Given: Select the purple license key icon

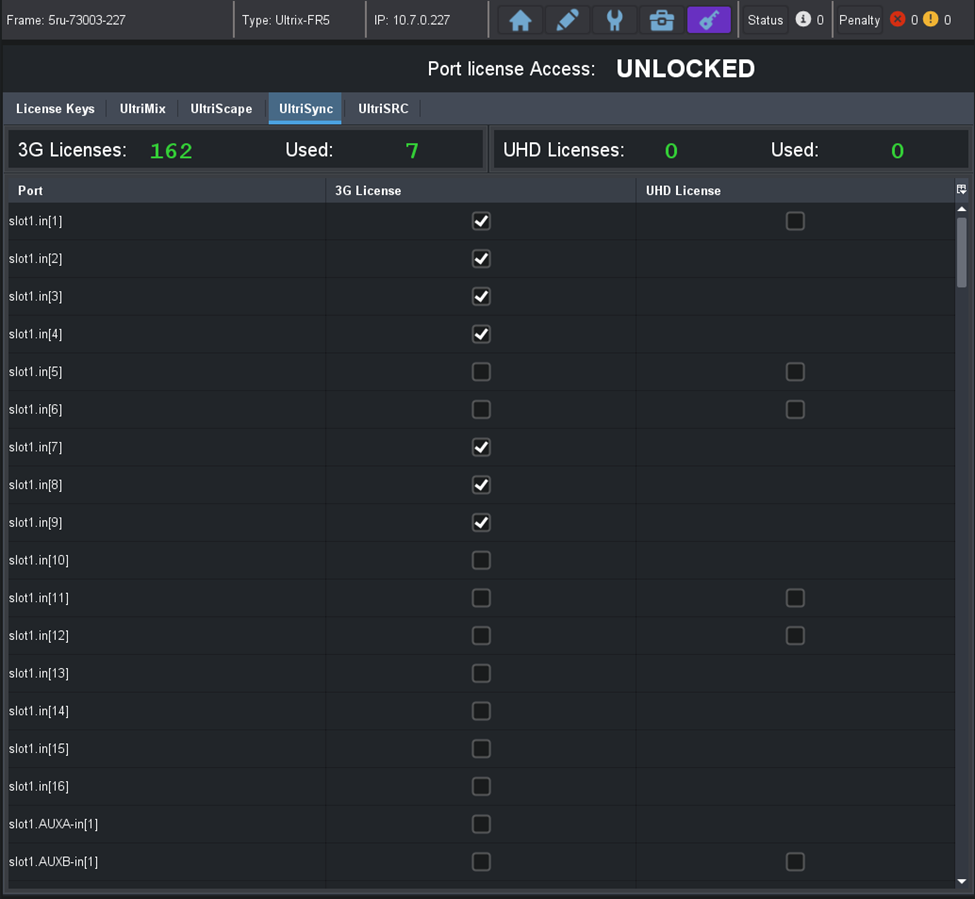Looking at the screenshot, I should 709,20.
